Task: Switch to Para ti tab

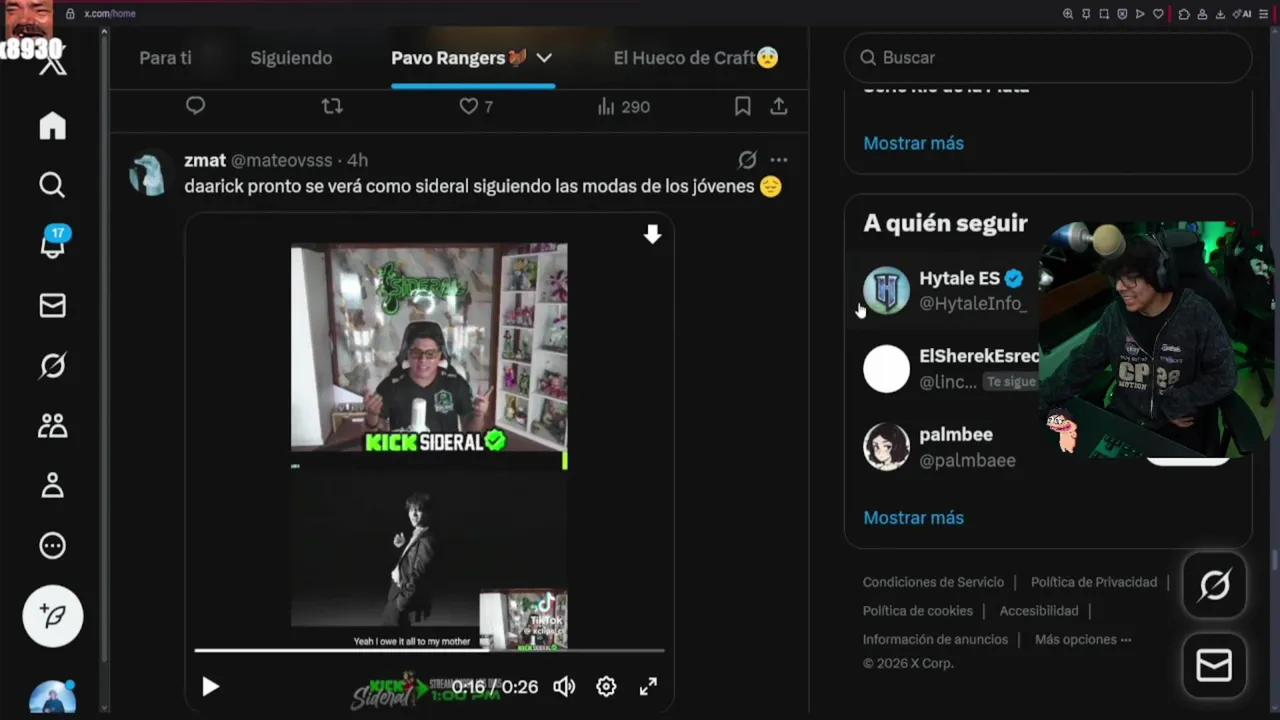Action: coord(165,58)
